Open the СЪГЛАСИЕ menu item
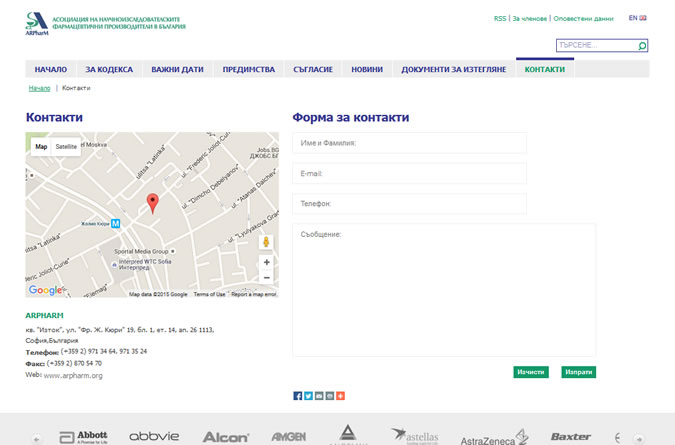Viewport: 675px width, 445px height. coord(313,69)
